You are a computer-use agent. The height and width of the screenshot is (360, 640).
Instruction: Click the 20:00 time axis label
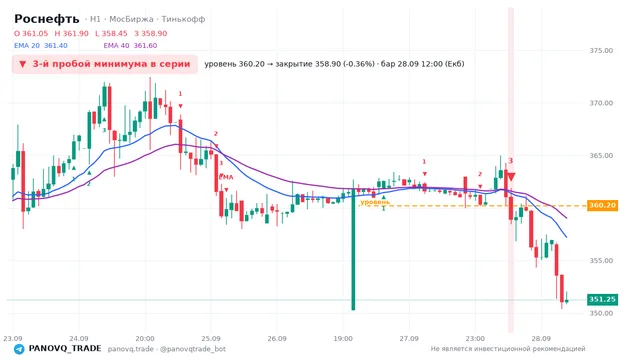(145, 338)
